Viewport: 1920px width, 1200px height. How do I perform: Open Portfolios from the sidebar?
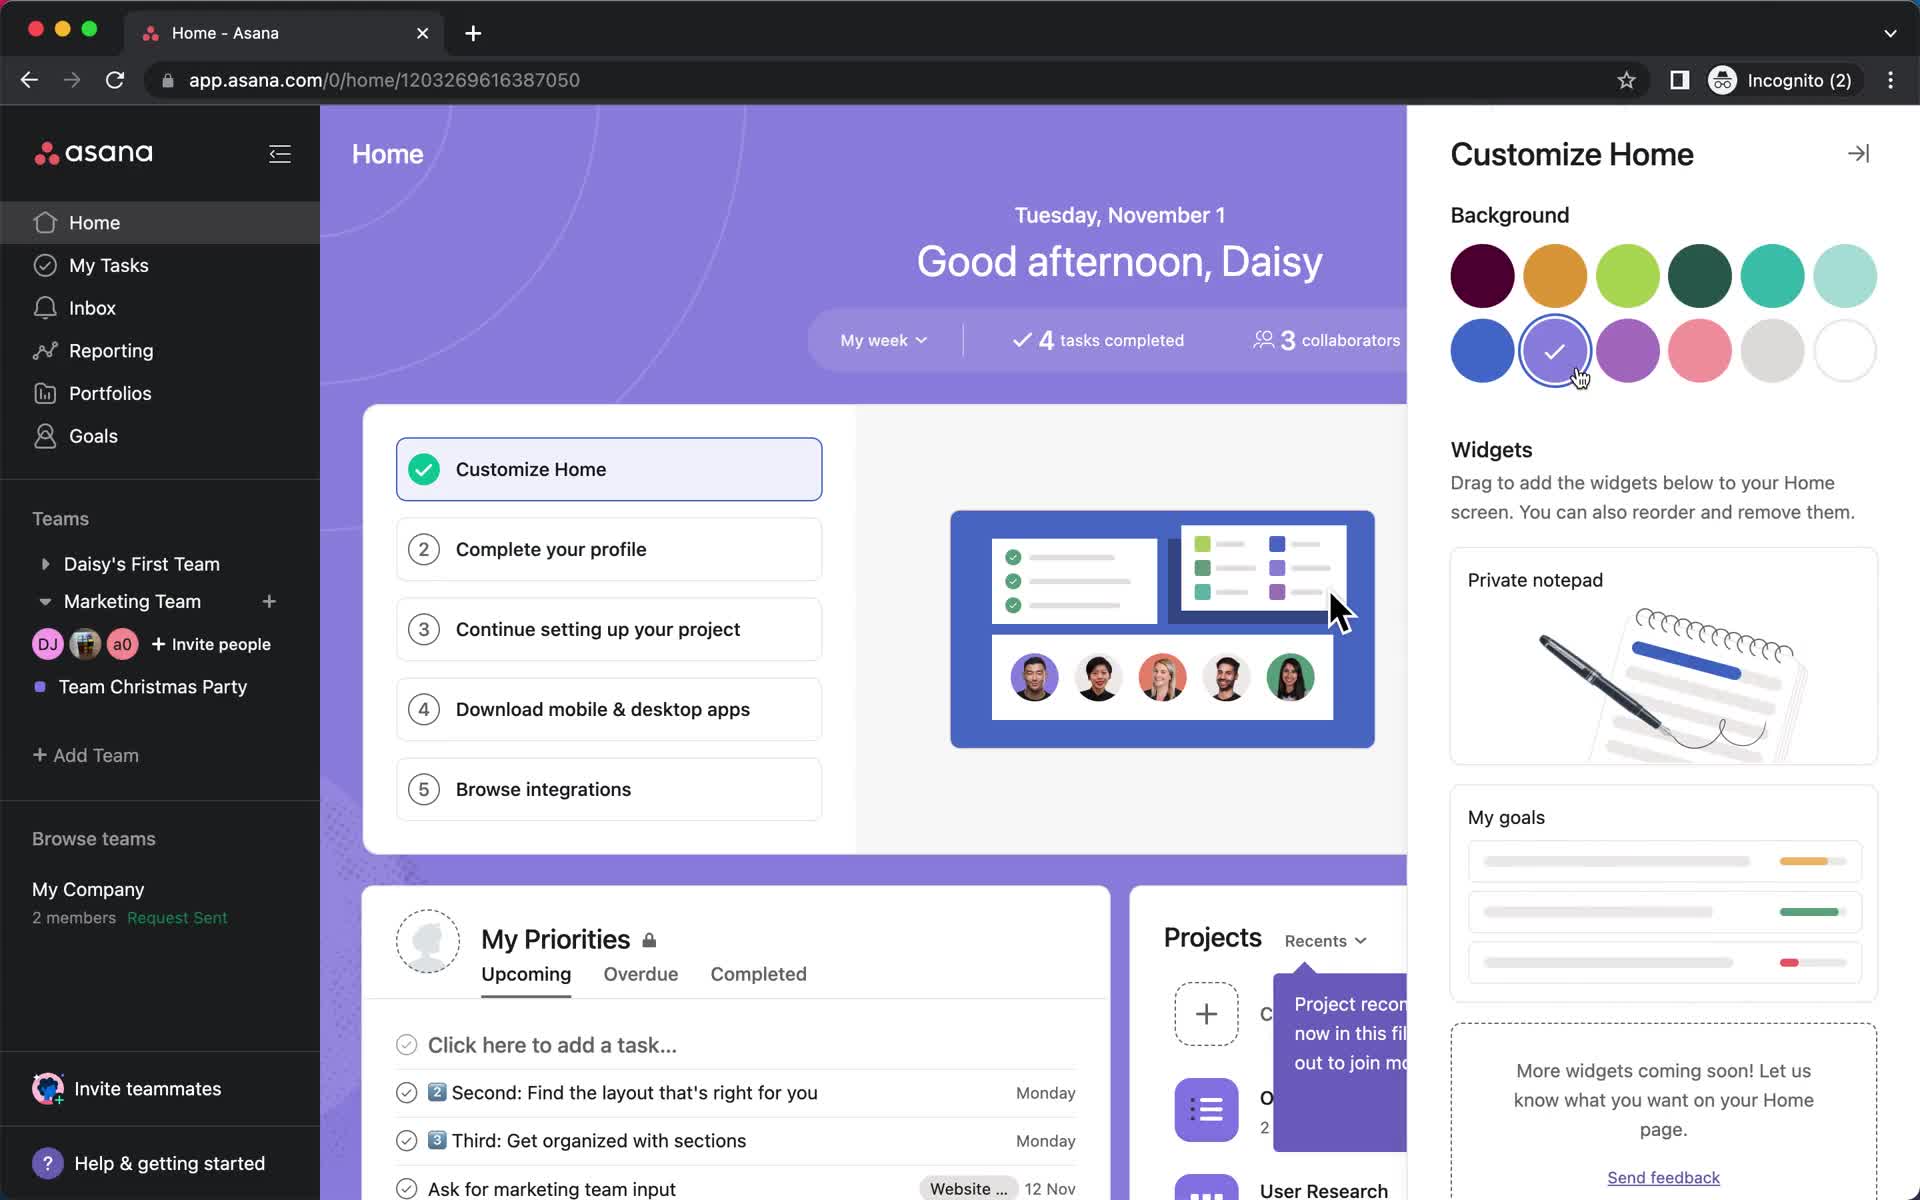pyautogui.click(x=160, y=394)
